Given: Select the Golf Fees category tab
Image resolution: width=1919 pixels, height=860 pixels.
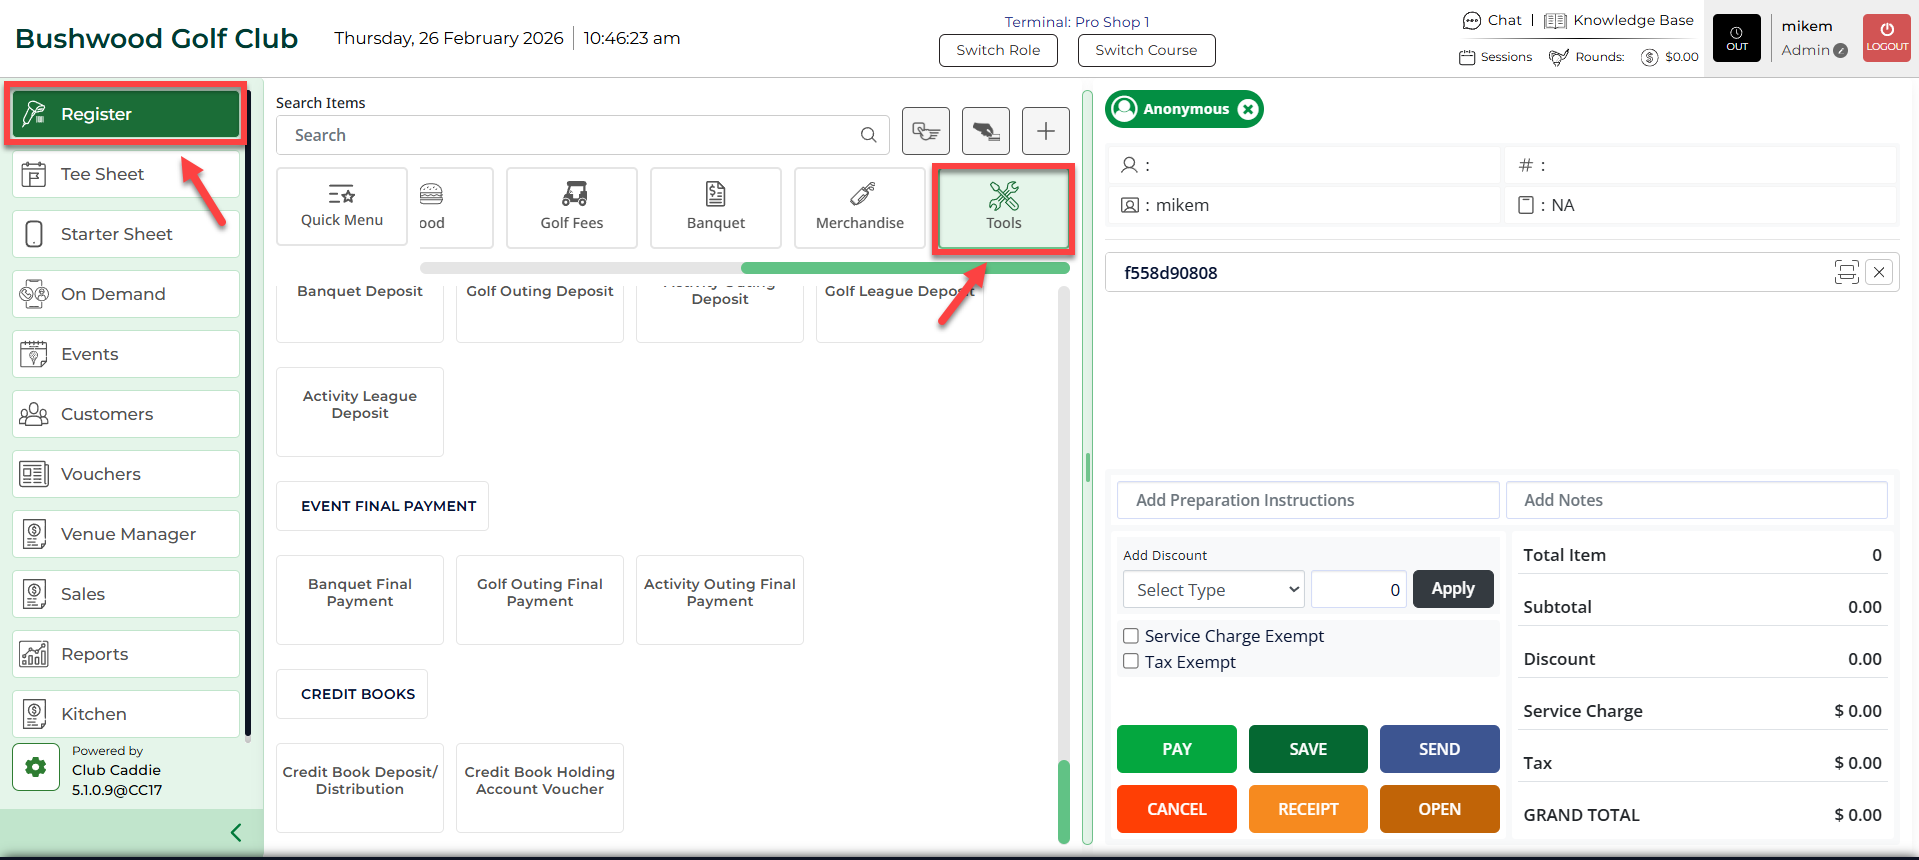Looking at the screenshot, I should click(x=572, y=207).
